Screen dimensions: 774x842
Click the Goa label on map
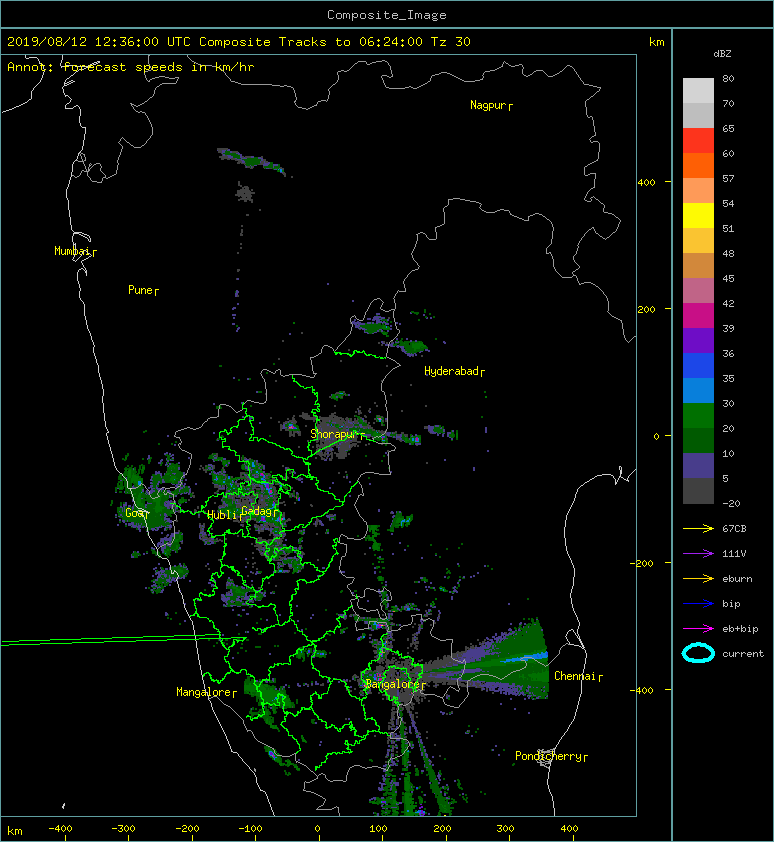coord(135,513)
